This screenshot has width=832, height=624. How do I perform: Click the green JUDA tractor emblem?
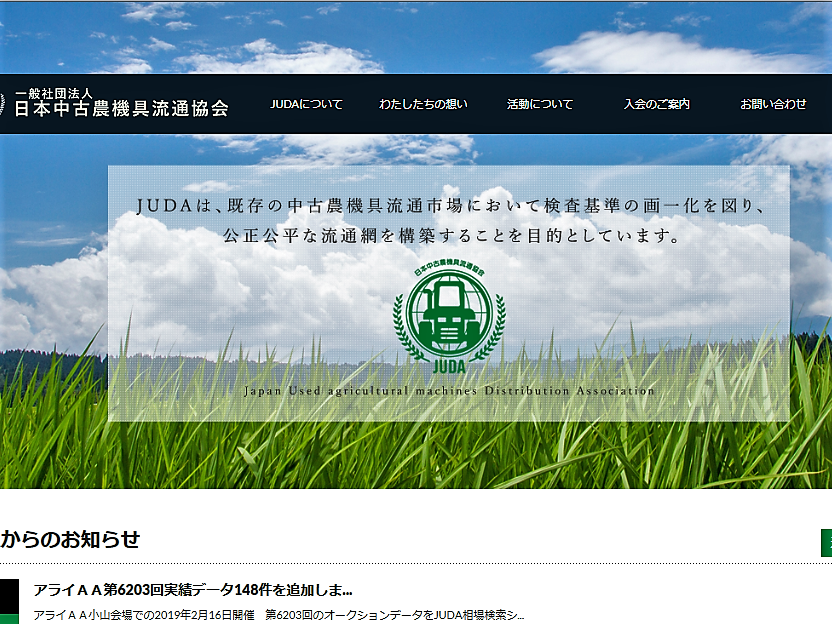(449, 317)
